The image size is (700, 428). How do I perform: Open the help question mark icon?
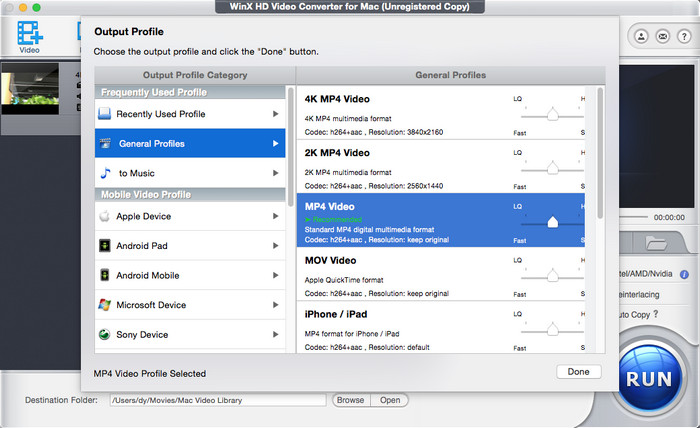coord(684,36)
